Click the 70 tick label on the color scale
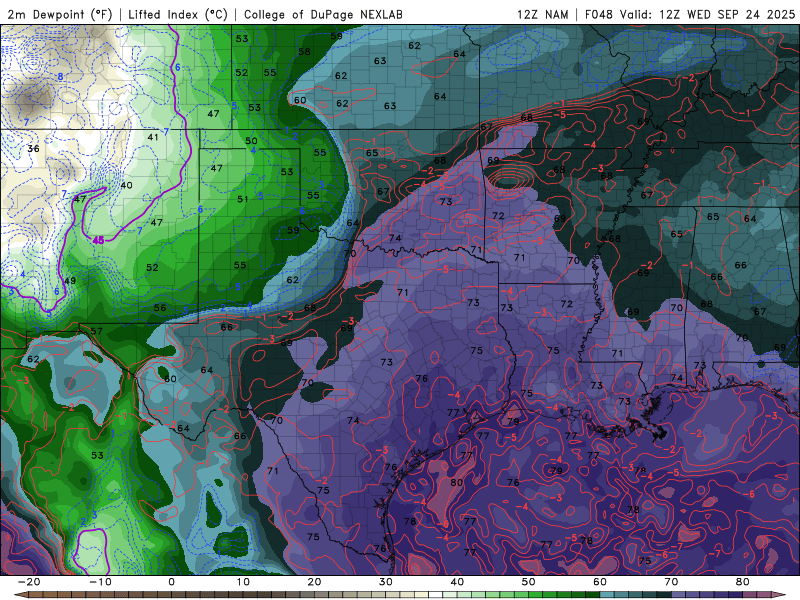 pos(671,582)
